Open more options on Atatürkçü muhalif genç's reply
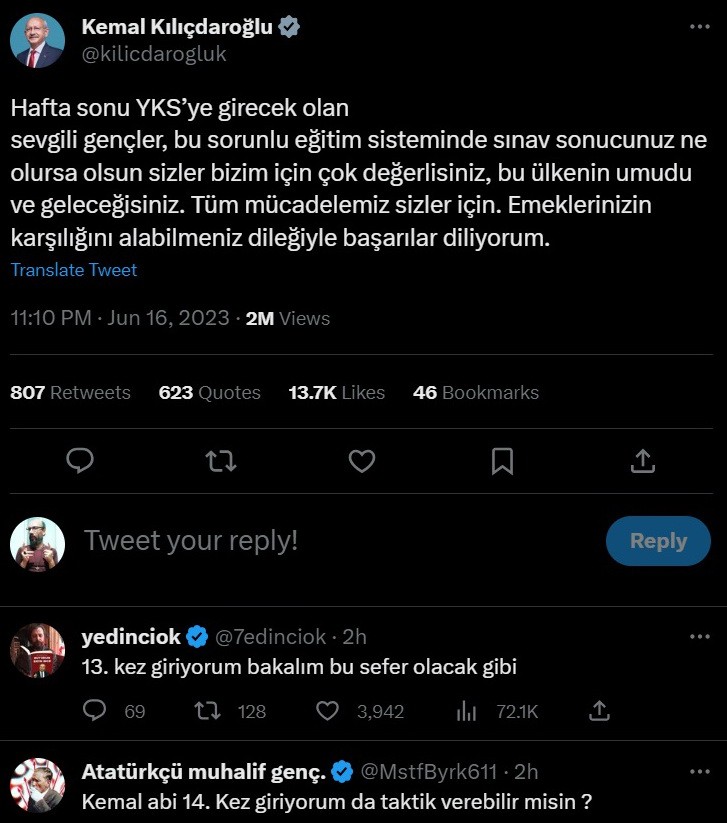The image size is (727, 823). (x=700, y=771)
